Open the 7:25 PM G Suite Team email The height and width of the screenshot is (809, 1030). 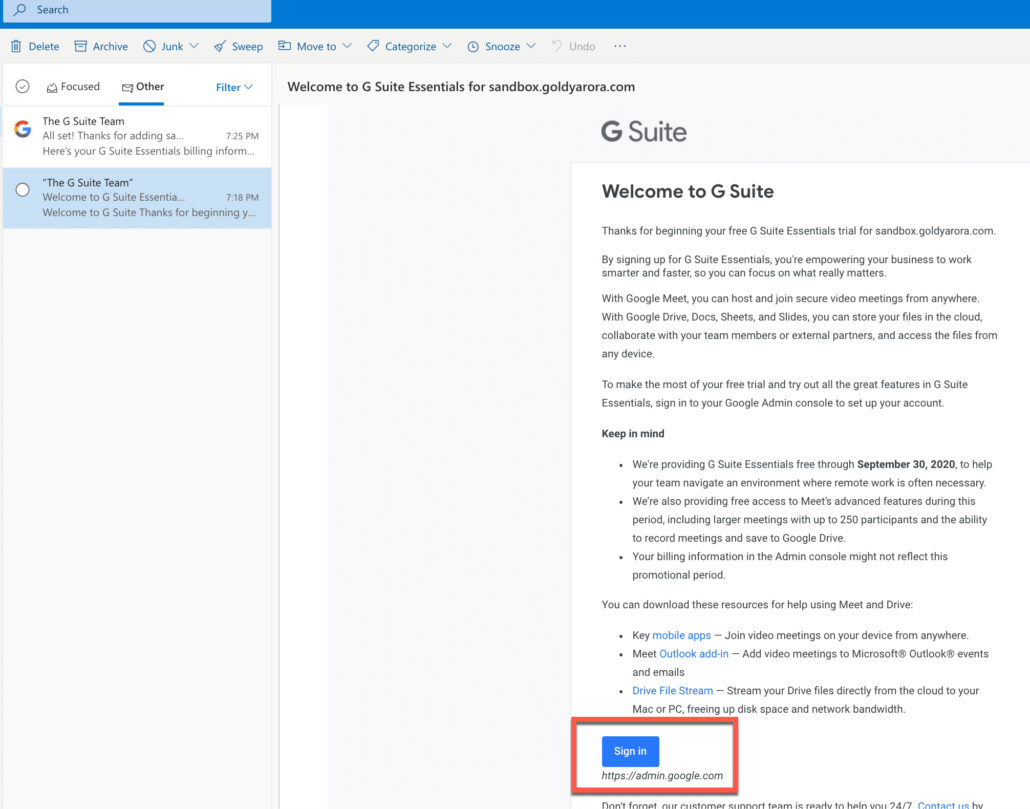point(137,137)
